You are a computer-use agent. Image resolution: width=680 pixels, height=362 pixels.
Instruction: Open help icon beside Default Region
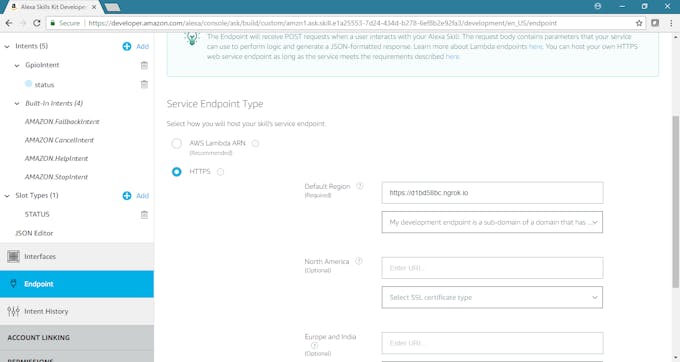(360, 186)
